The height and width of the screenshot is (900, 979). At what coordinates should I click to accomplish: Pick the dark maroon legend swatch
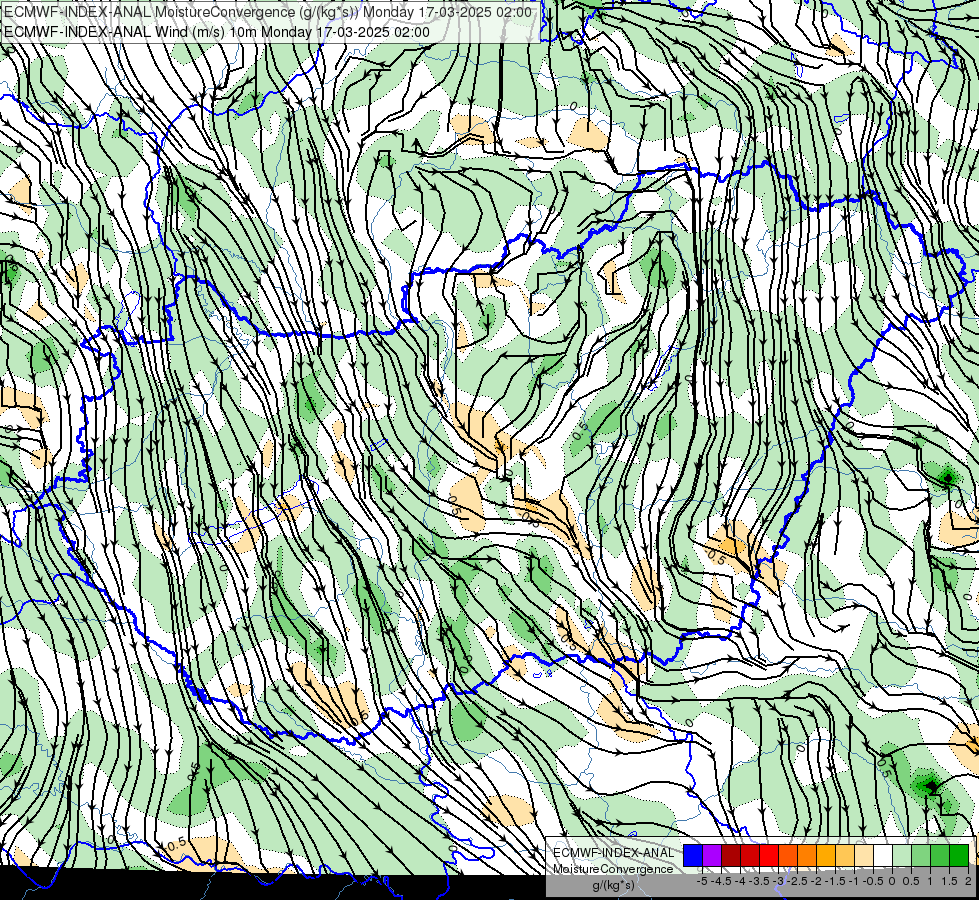731,855
